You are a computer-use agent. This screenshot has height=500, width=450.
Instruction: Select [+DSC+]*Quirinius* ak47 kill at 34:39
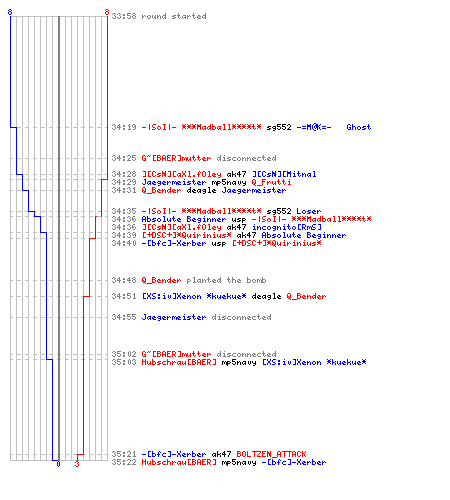[229, 235]
